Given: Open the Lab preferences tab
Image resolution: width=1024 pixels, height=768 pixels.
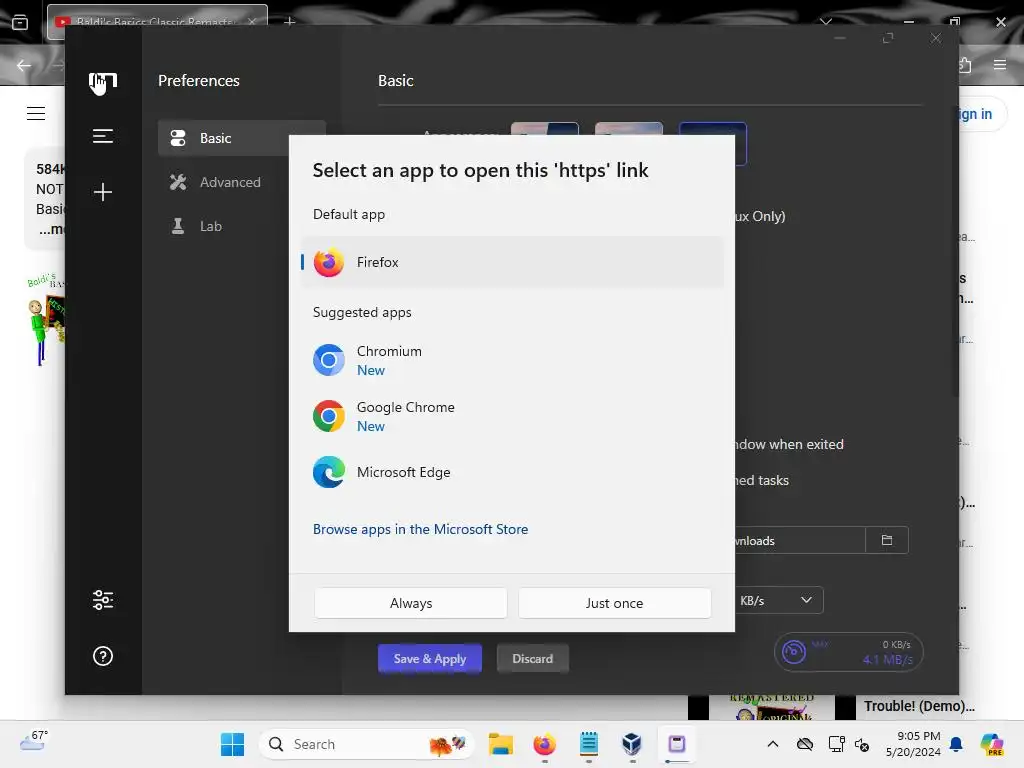Looking at the screenshot, I should (x=242, y=226).
